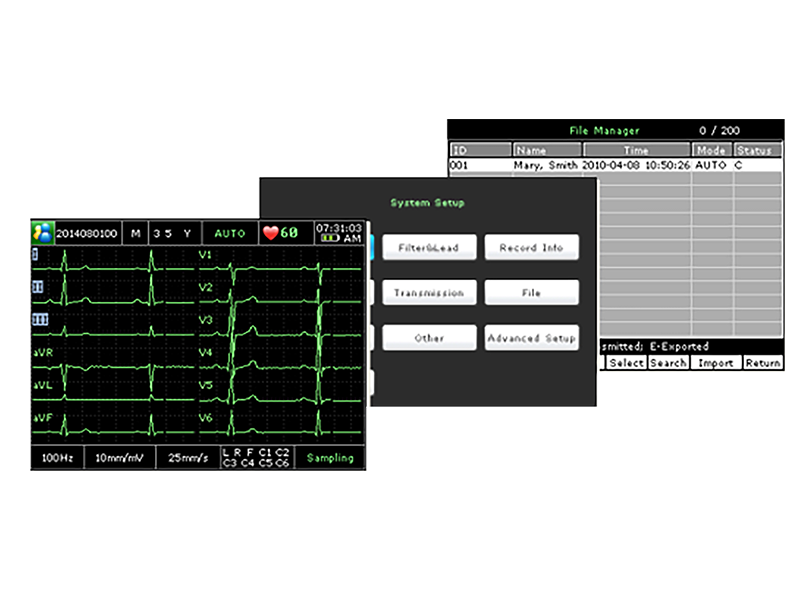
Task: Select the V2 lead label
Action: click(x=206, y=287)
